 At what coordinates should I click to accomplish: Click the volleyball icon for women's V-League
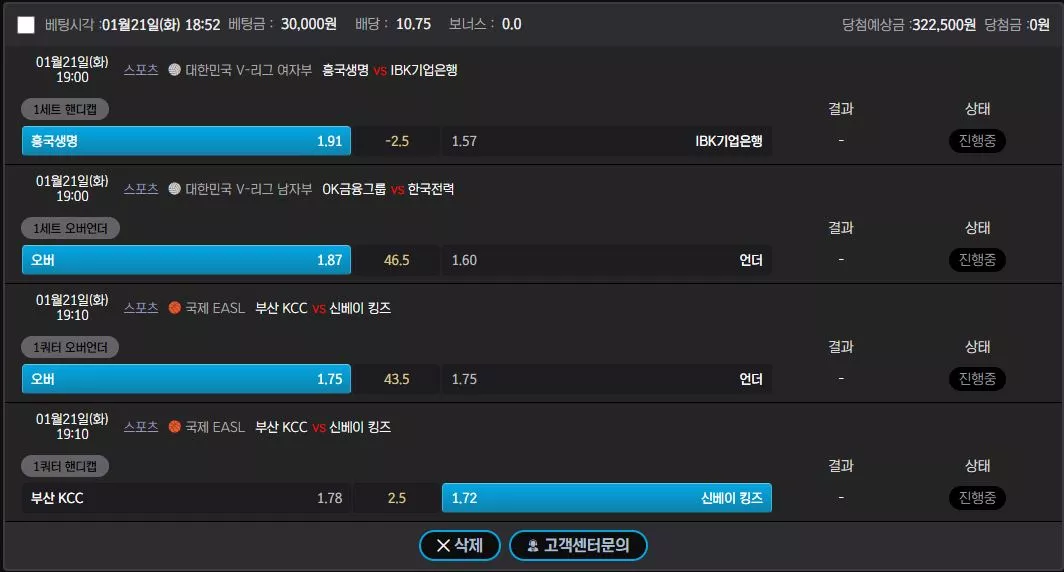(174, 69)
